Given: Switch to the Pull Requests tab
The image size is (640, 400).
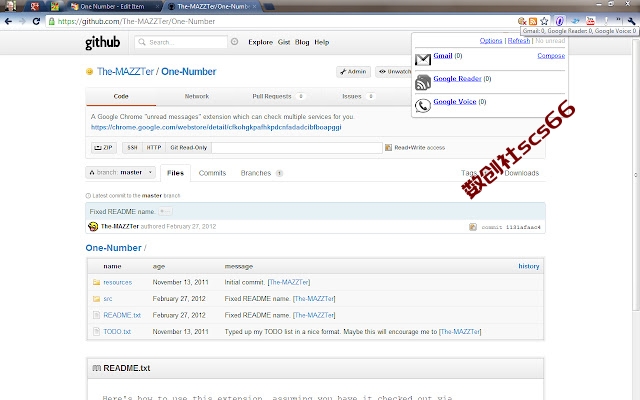Looking at the screenshot, I should [x=279, y=96].
